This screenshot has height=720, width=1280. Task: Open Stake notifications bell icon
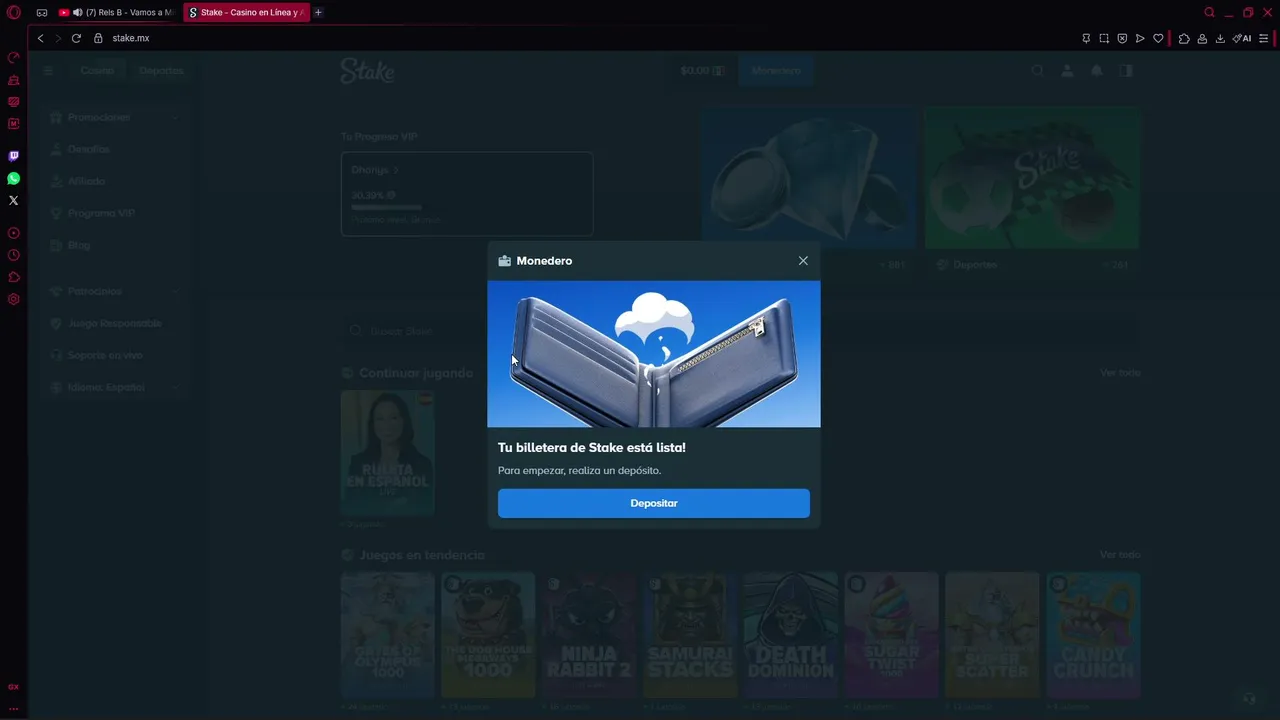pos(1097,71)
